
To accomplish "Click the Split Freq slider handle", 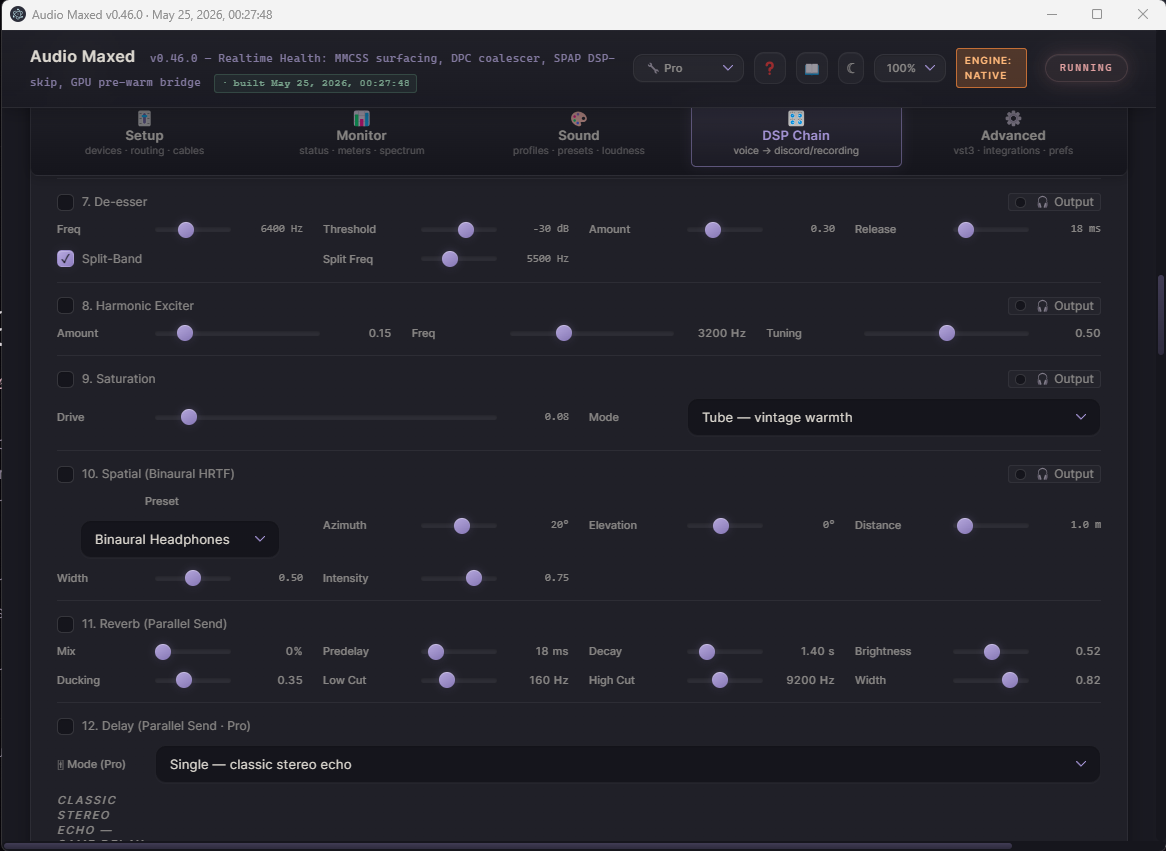I will [x=450, y=259].
